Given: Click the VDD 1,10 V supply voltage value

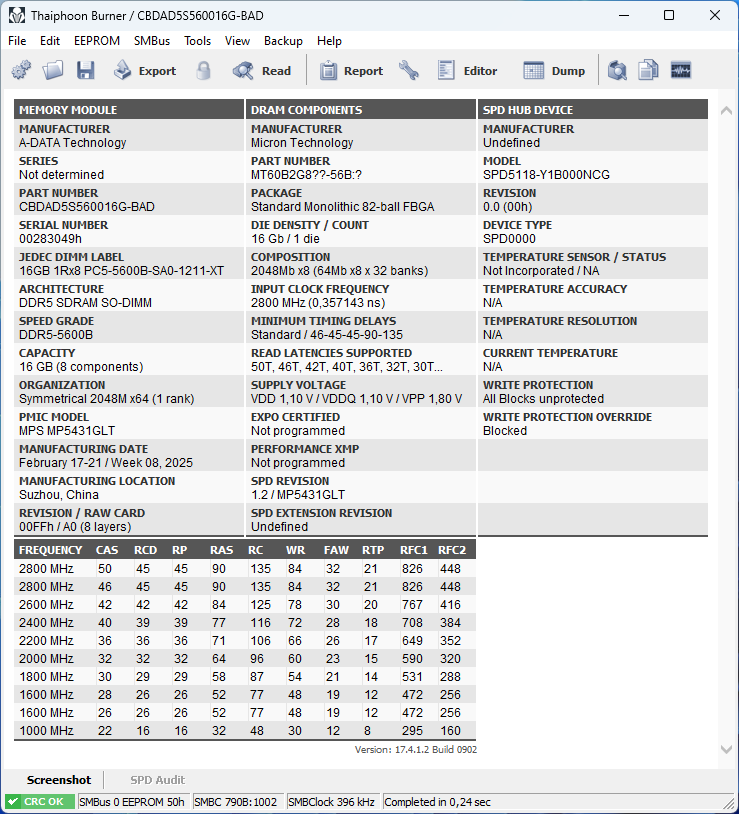Looking at the screenshot, I should click(x=357, y=399).
